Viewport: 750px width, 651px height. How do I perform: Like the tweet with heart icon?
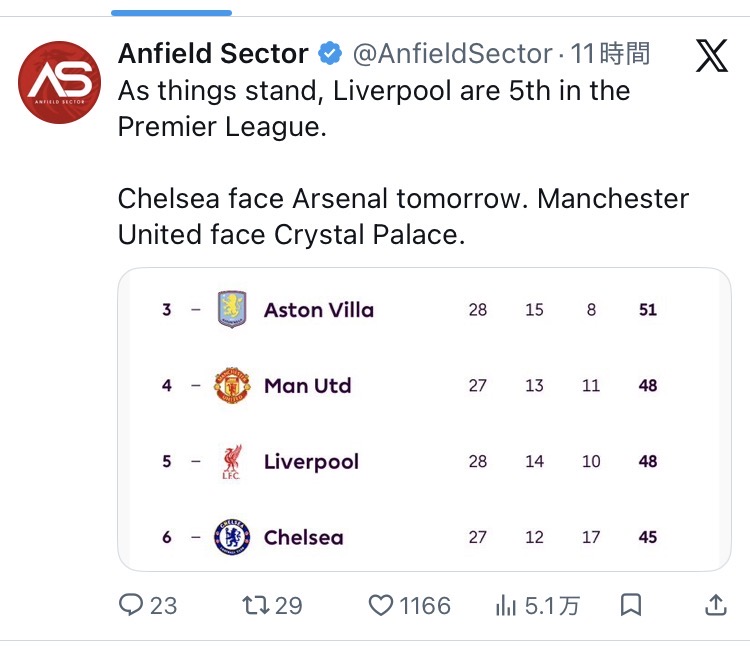tap(381, 604)
